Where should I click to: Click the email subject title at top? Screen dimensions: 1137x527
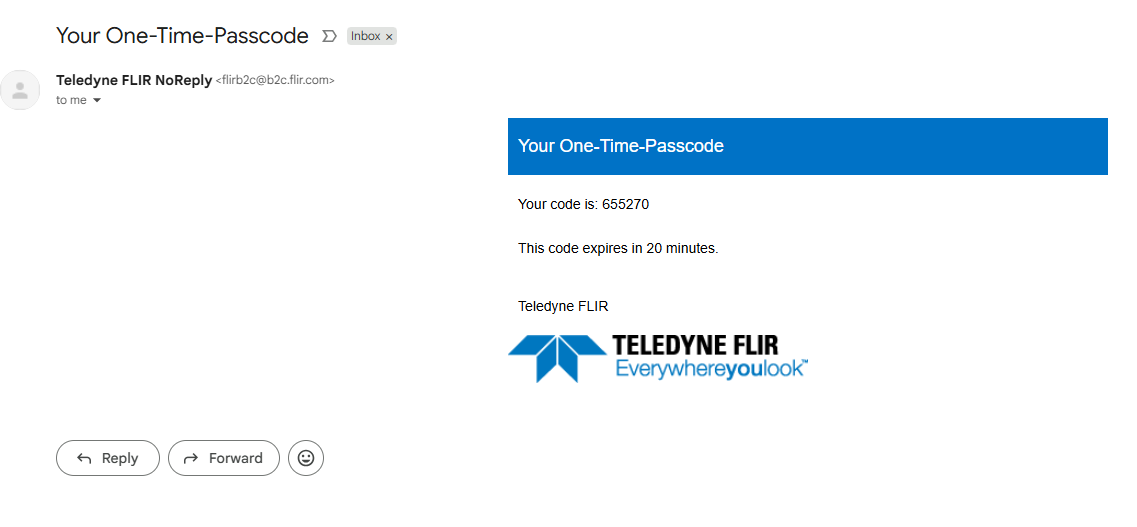(182, 36)
